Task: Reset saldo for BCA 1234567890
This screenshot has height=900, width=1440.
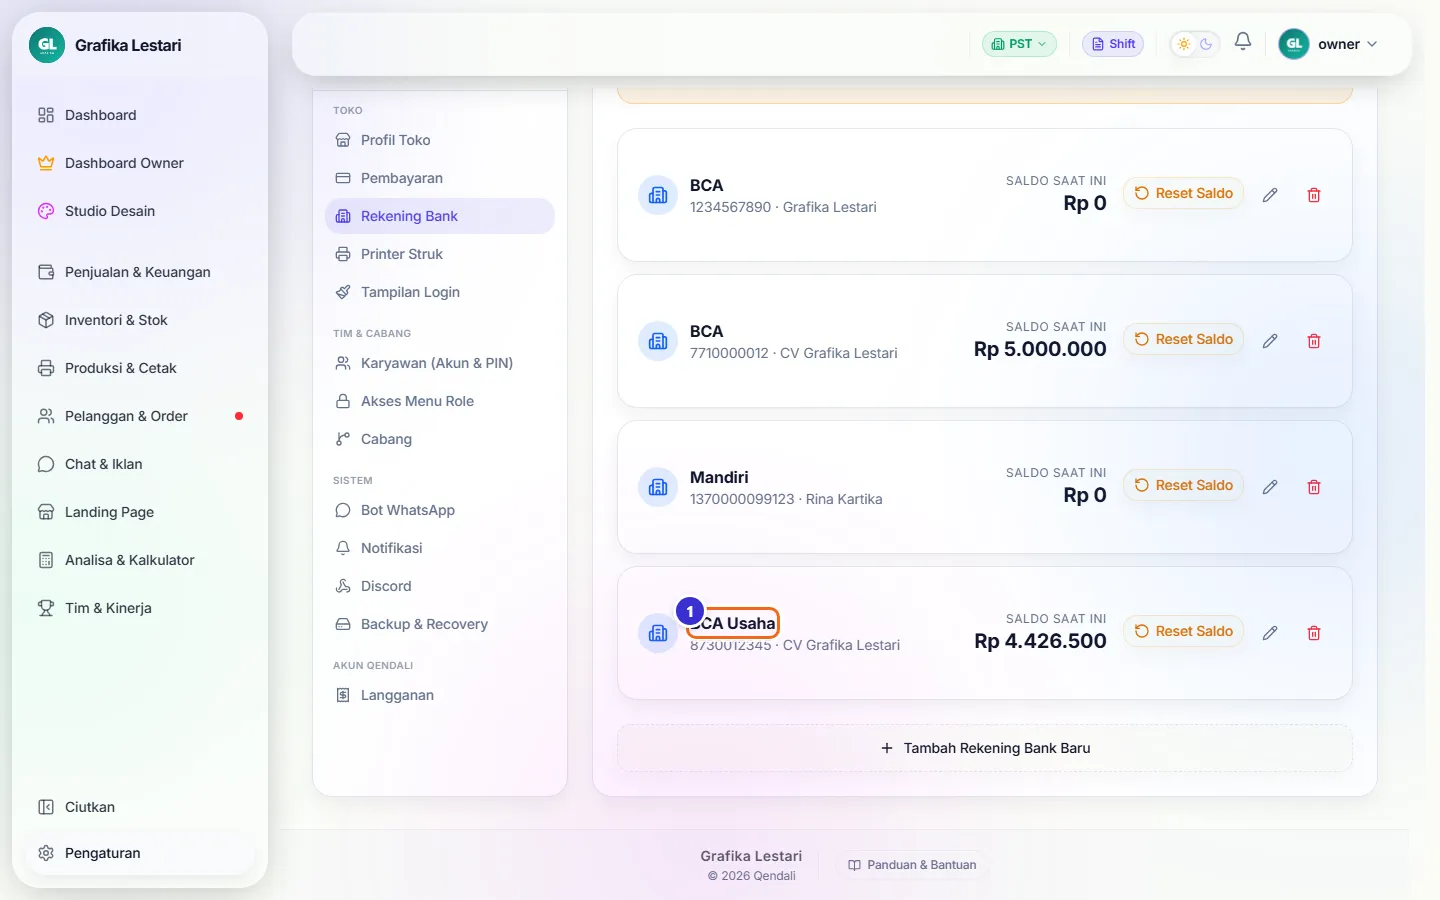Action: pyautogui.click(x=1184, y=193)
